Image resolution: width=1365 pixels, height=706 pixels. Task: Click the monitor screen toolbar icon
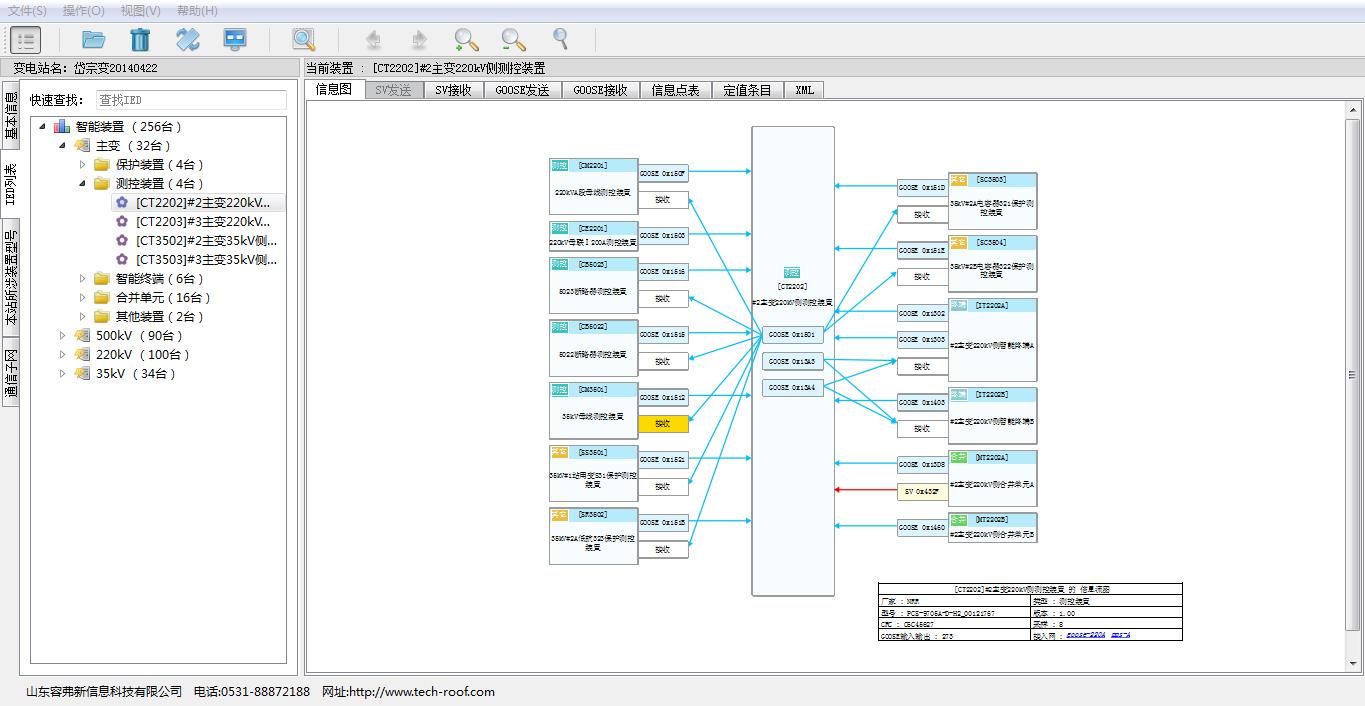click(x=235, y=40)
